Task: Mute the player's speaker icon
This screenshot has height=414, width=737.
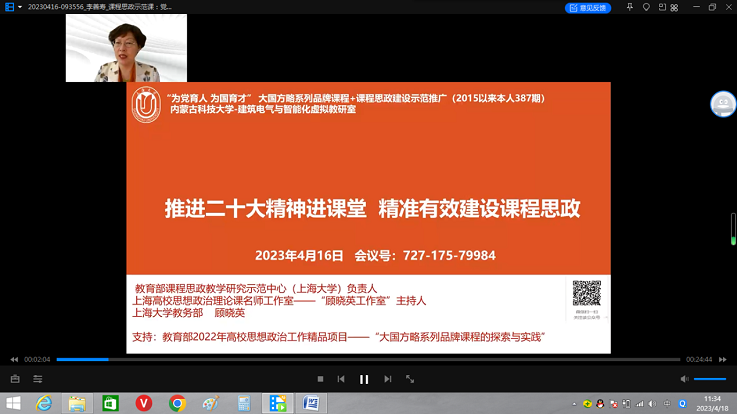Action: point(685,379)
